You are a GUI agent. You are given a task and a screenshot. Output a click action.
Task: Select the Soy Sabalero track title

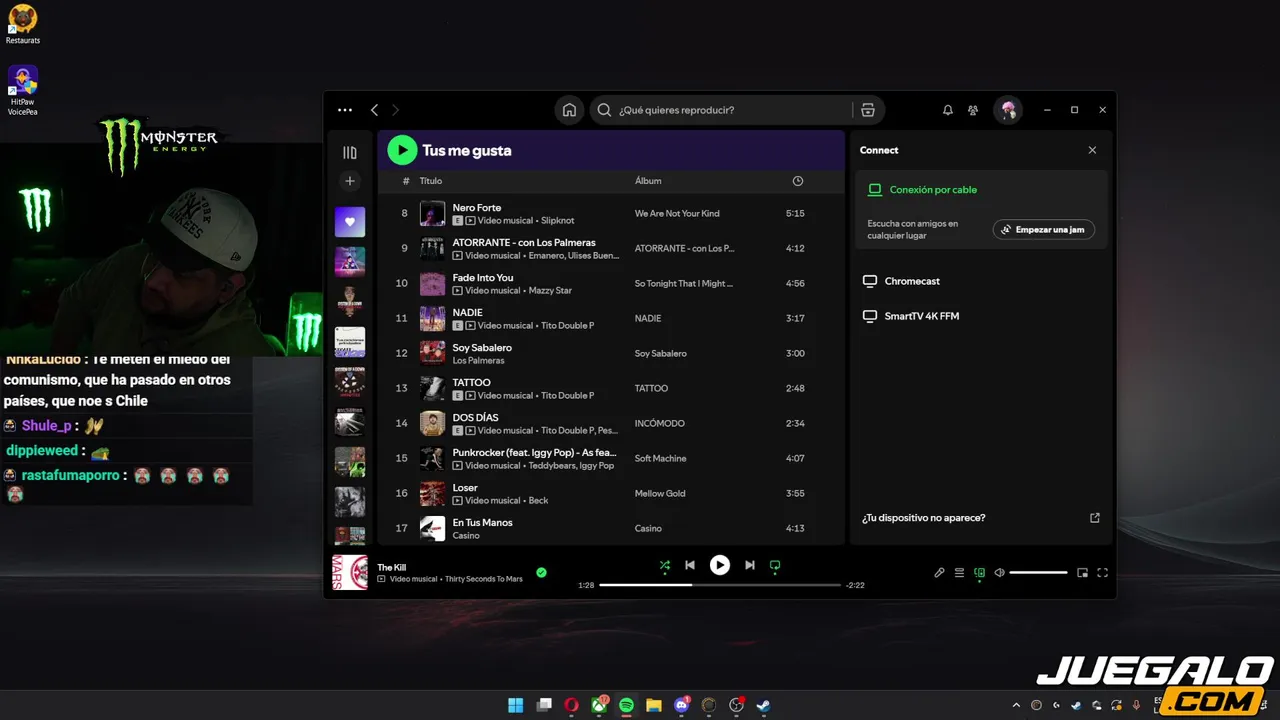point(482,347)
